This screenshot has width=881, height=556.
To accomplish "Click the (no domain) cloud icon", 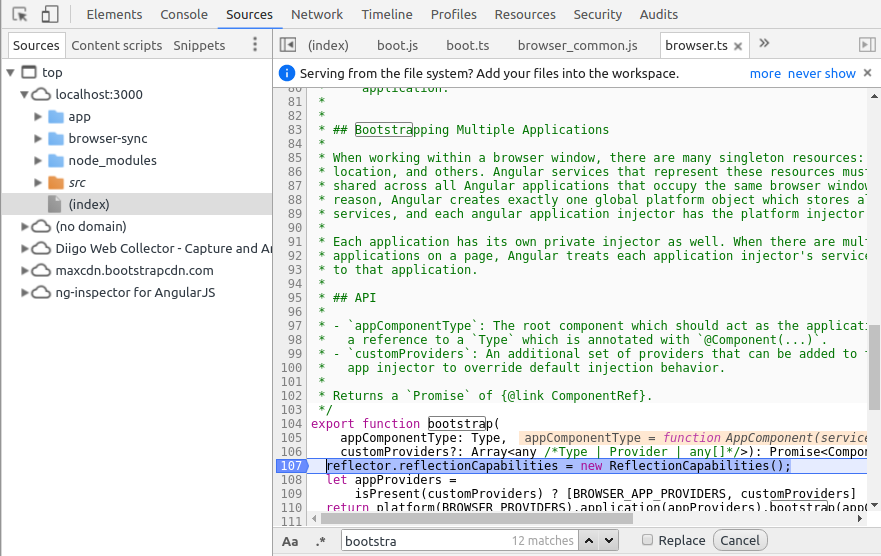I will click(41, 226).
